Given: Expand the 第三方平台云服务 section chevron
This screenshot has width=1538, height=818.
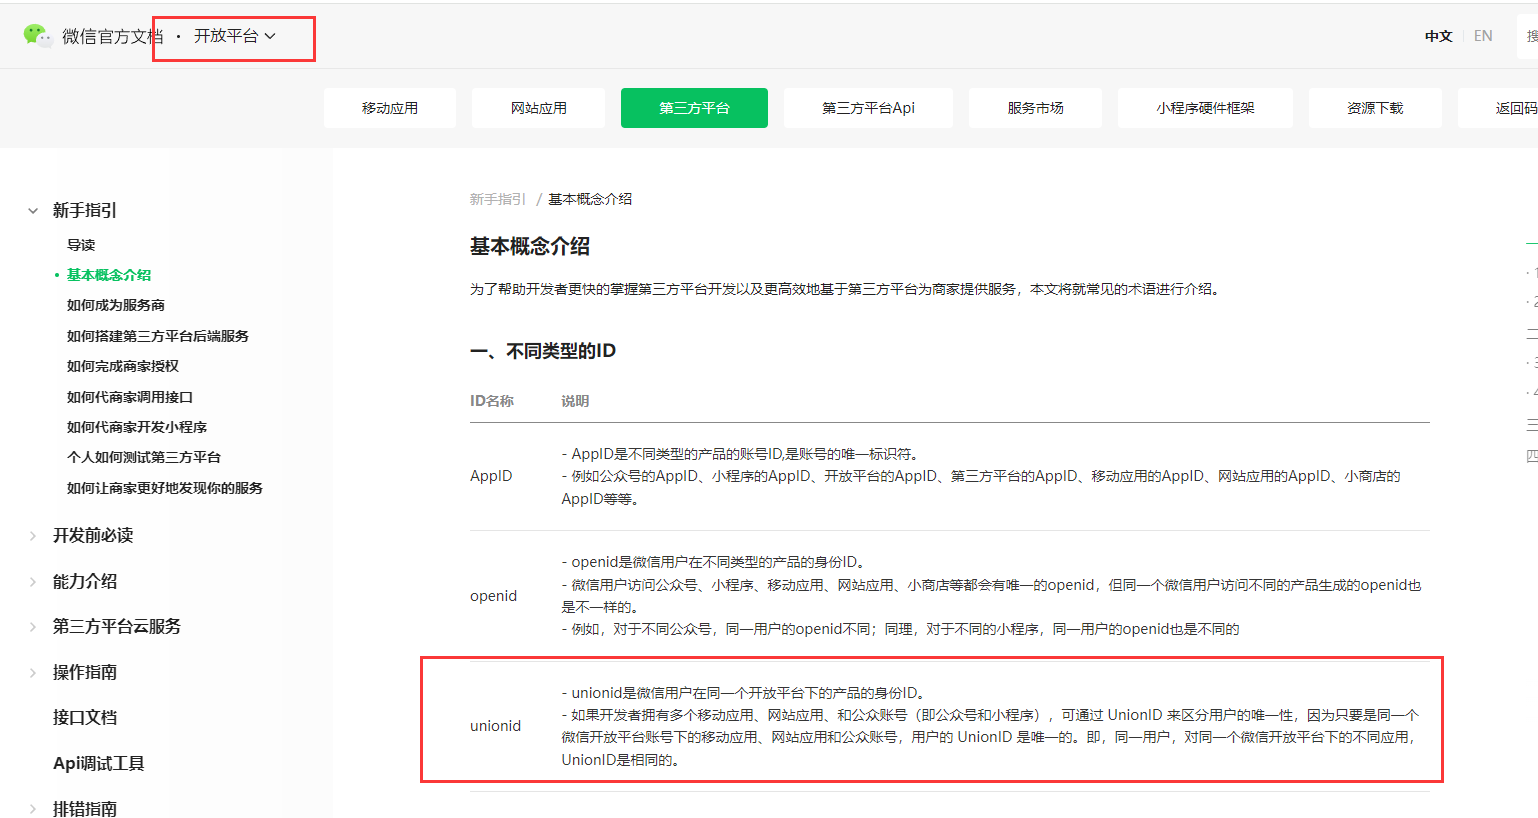Looking at the screenshot, I should tap(33, 627).
